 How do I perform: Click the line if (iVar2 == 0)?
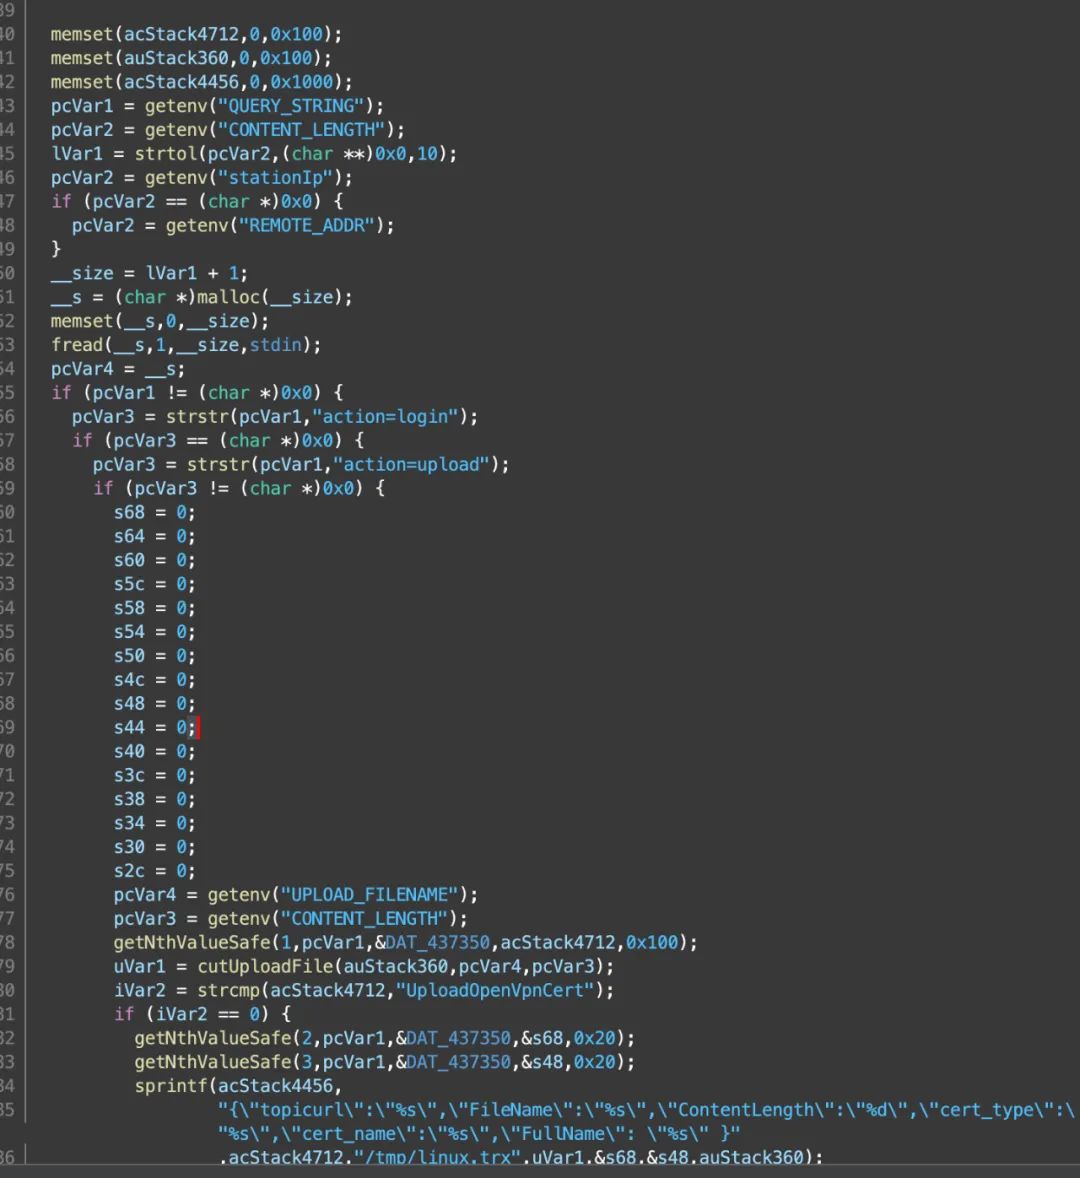[202, 1015]
